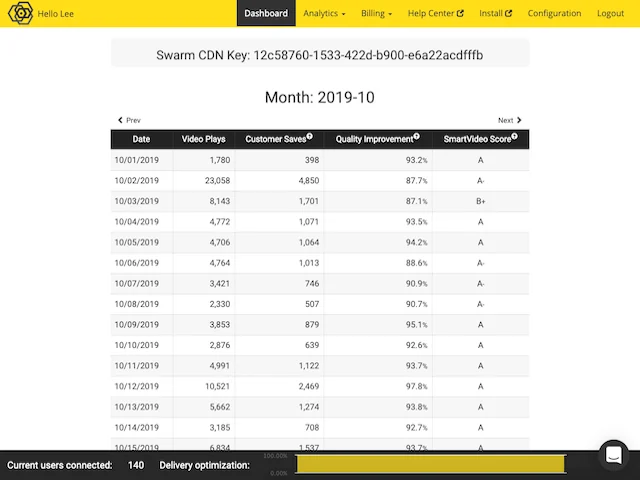Click the Customer Saves column header

point(279,139)
